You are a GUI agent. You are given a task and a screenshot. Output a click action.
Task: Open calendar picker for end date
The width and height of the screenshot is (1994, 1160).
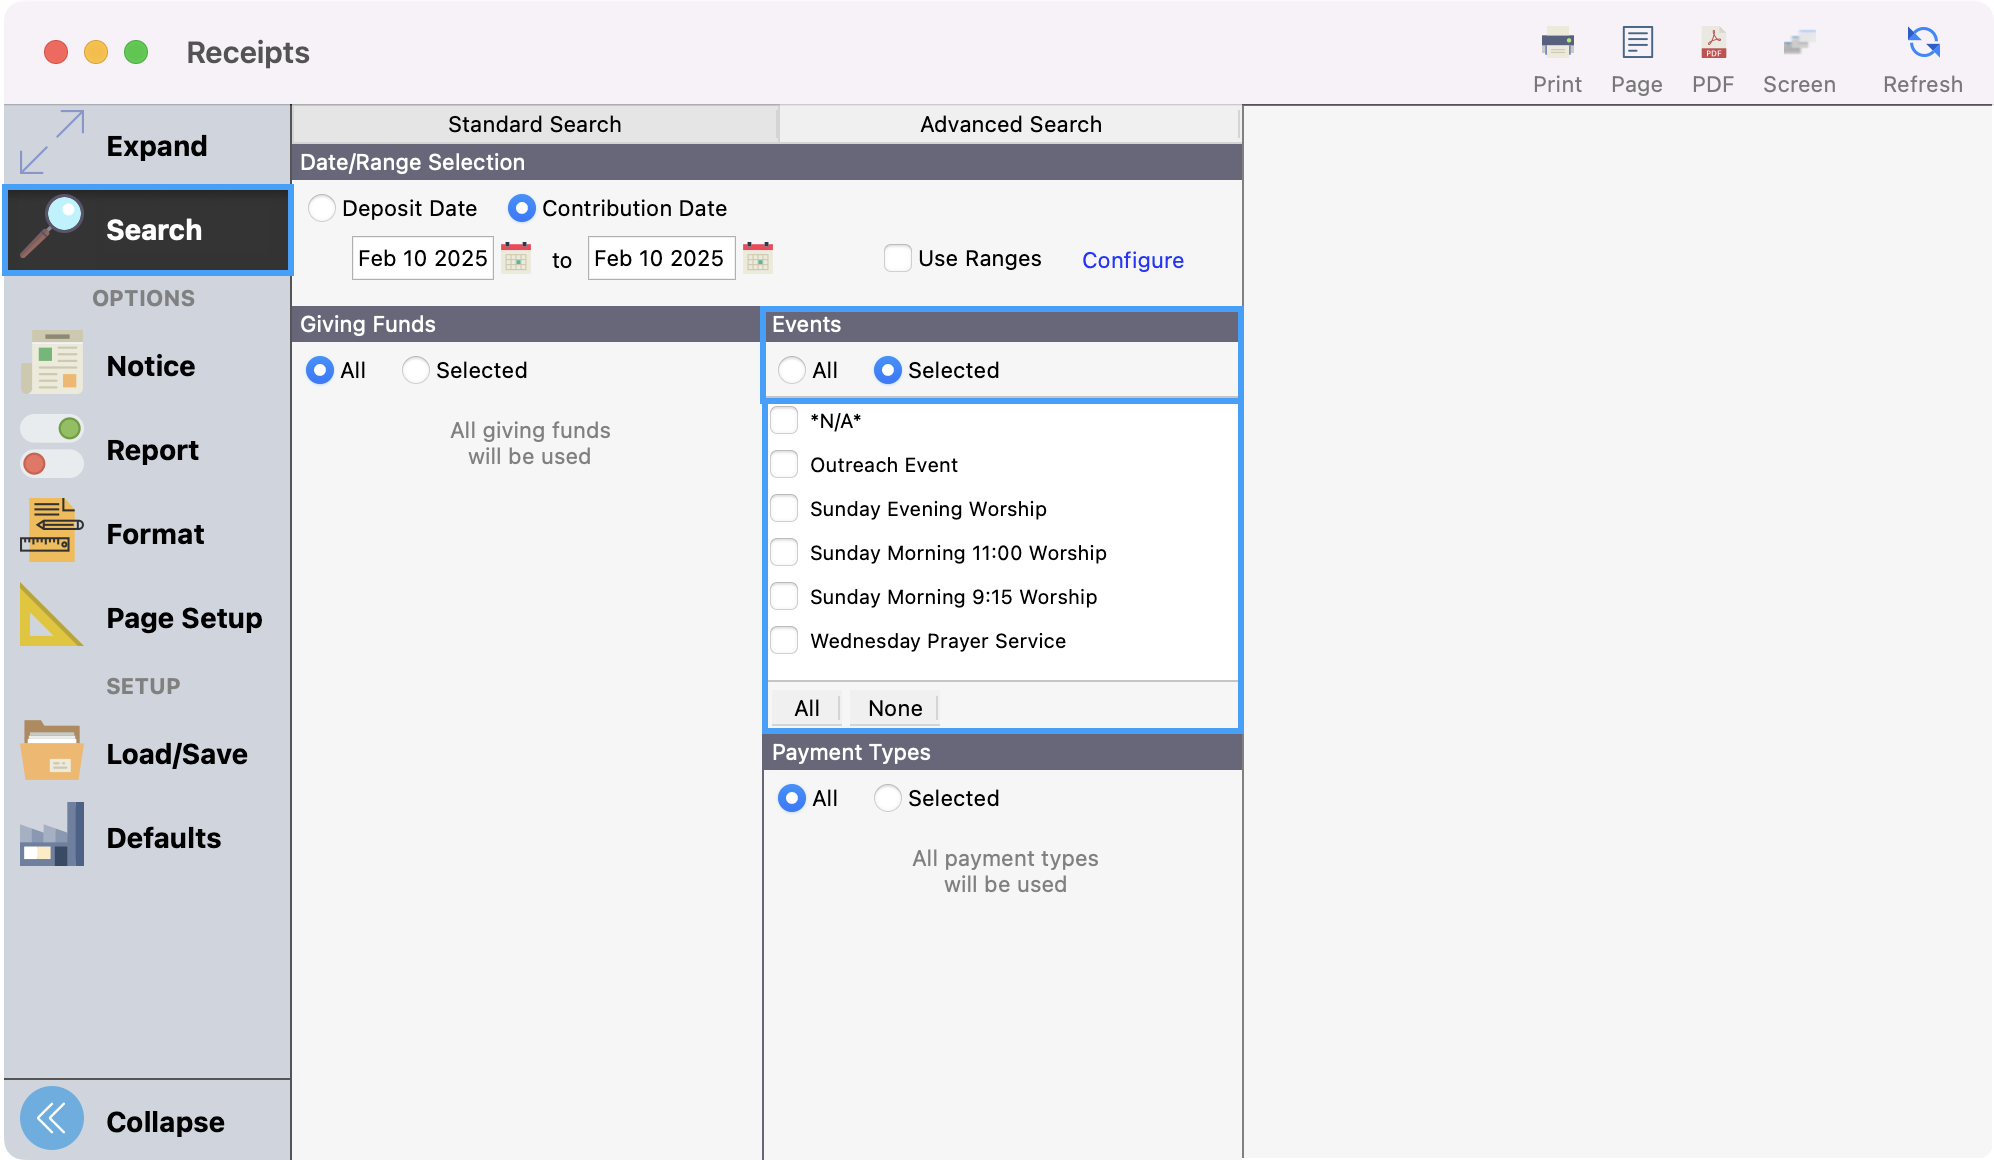pyautogui.click(x=758, y=258)
